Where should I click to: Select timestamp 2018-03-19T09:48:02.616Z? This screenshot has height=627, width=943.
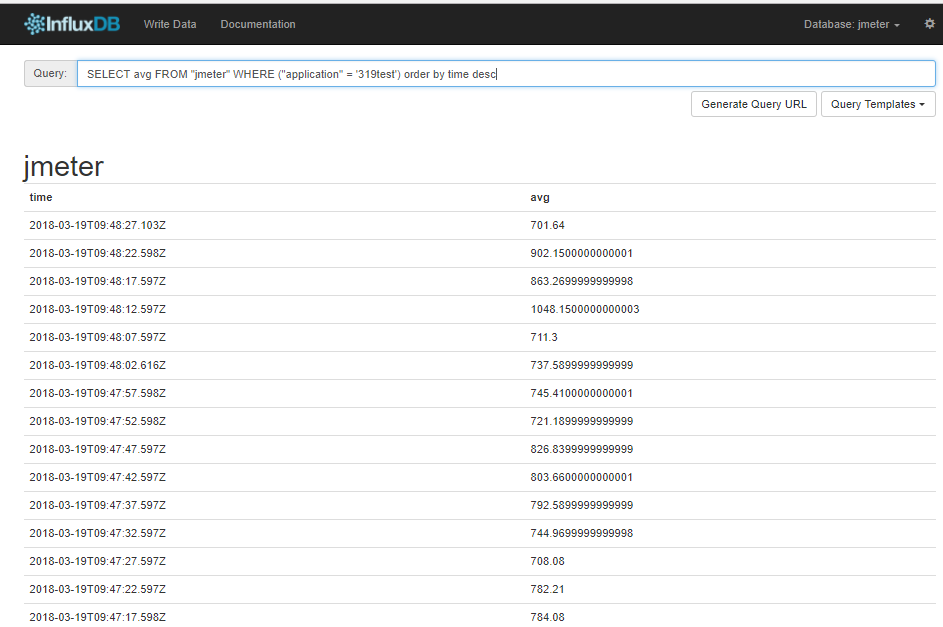tap(97, 365)
